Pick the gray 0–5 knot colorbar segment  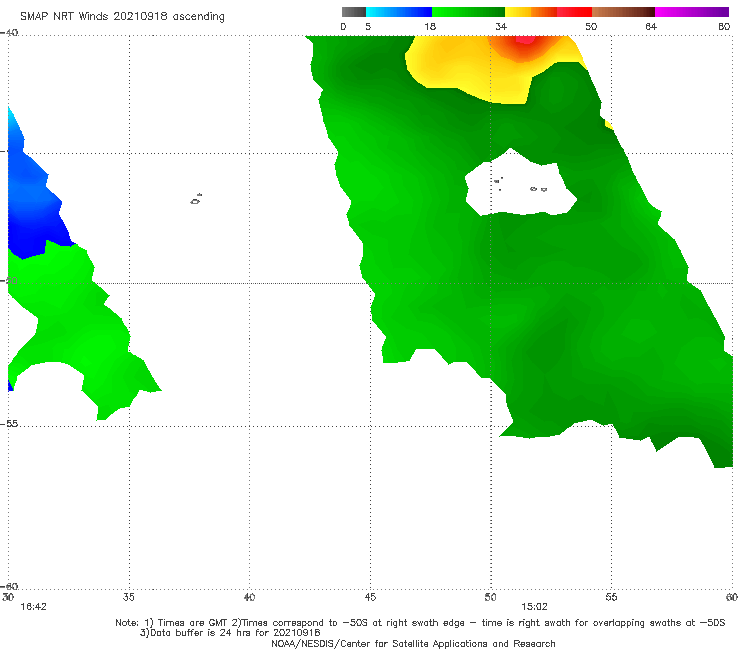coord(354,12)
